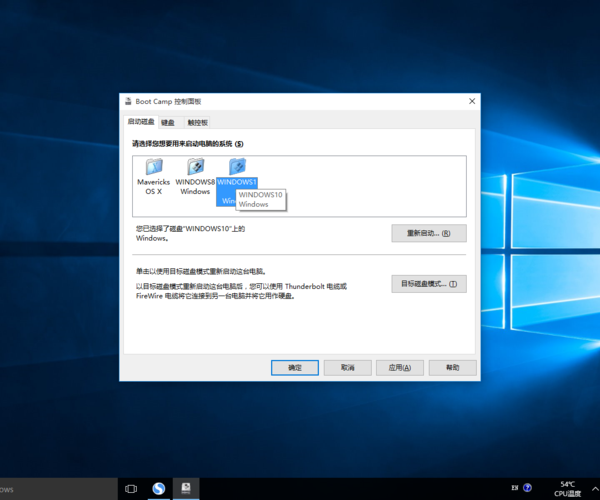Click the blue help tray icon
Image resolution: width=600 pixels, height=500 pixels.
(x=527, y=488)
